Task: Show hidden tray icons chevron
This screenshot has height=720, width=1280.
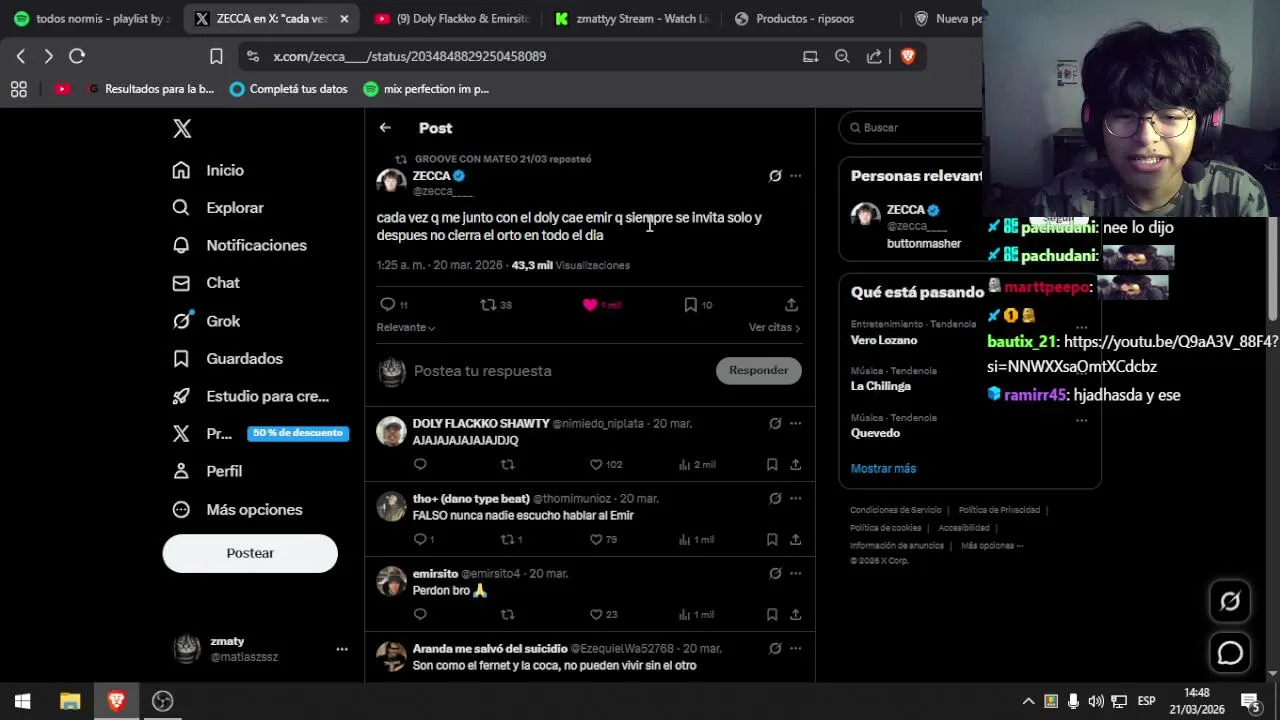Action: click(x=1028, y=701)
